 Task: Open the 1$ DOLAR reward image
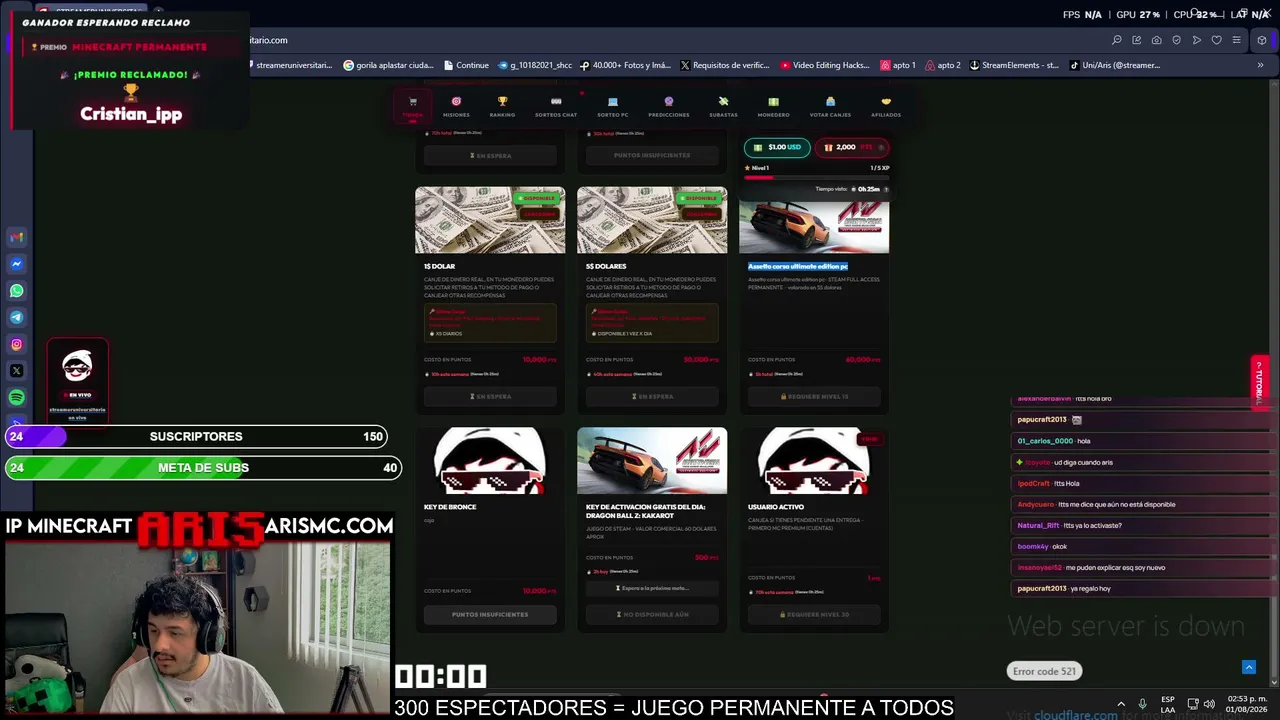[490, 220]
